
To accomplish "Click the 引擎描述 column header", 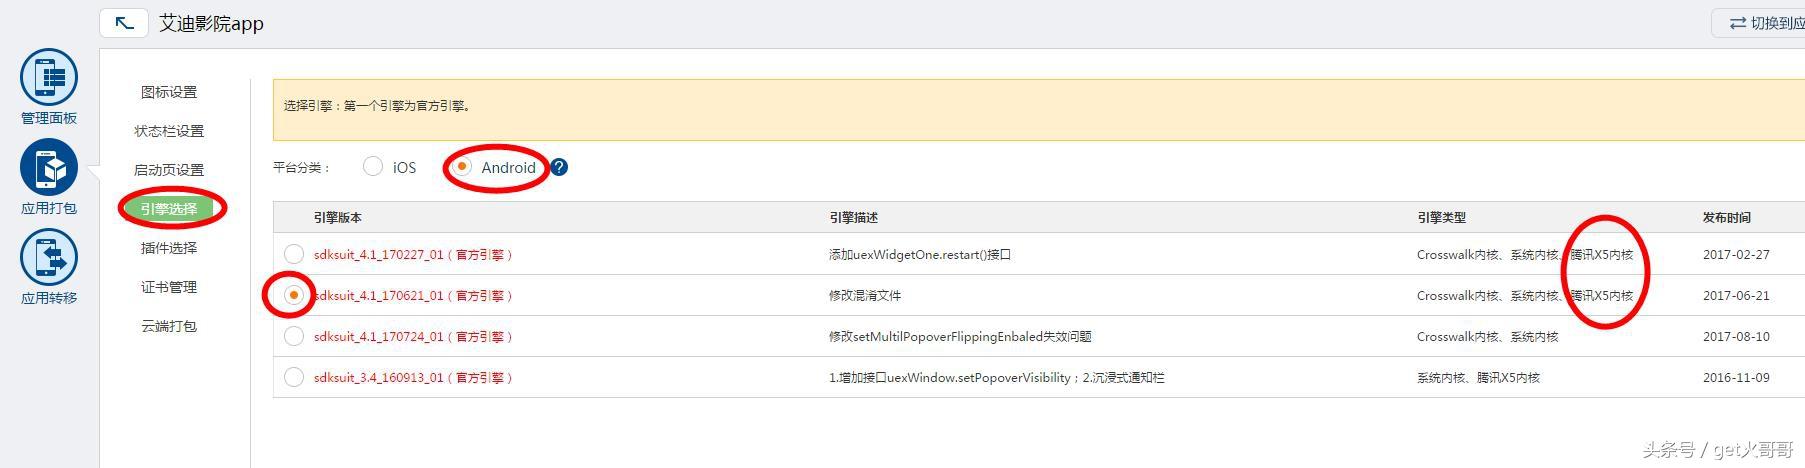I will (x=853, y=217).
